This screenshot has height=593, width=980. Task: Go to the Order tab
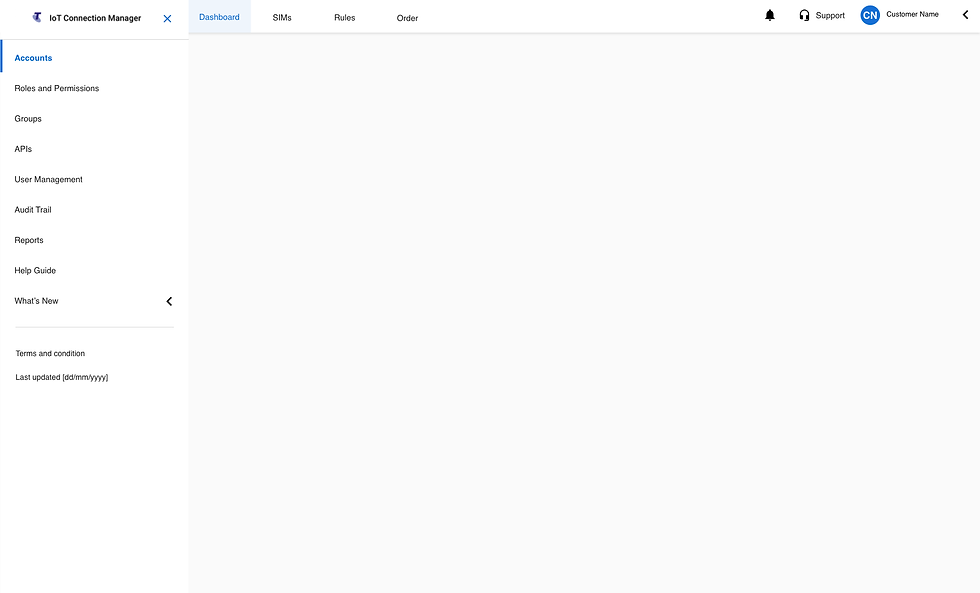pos(408,18)
